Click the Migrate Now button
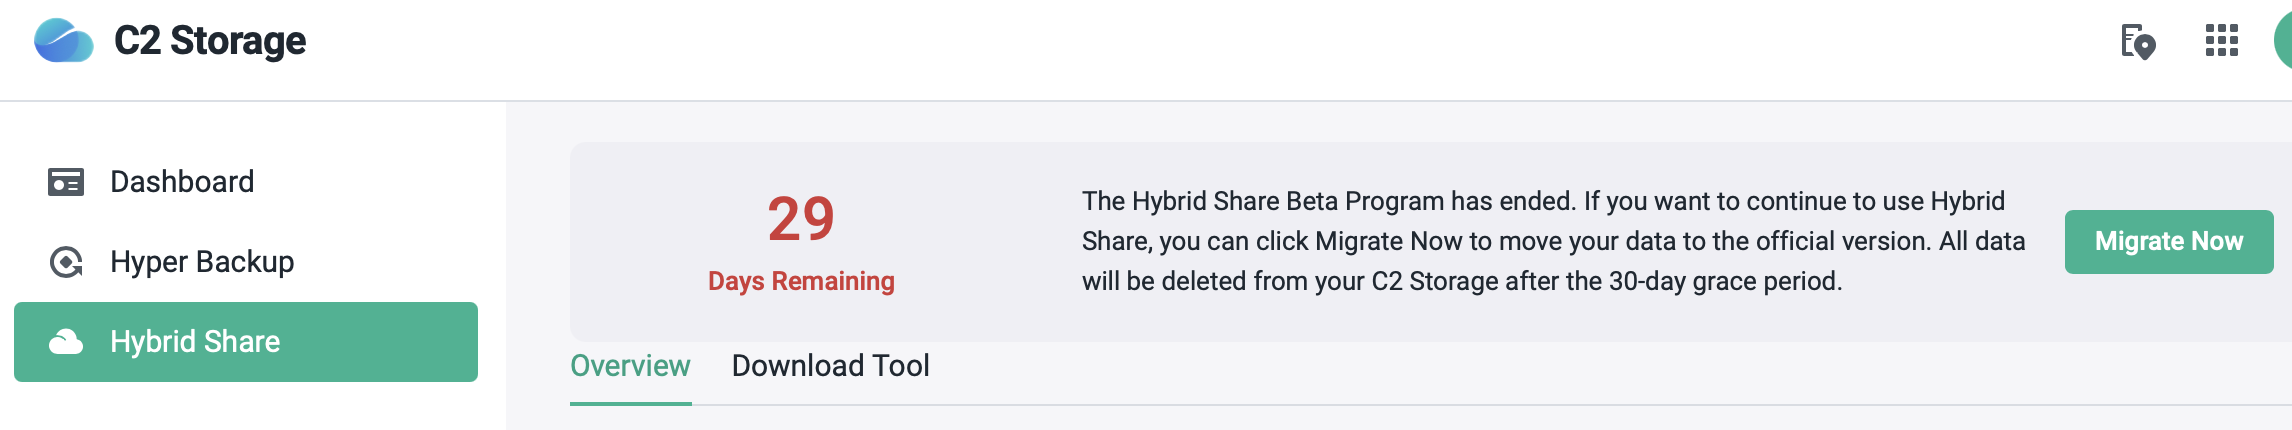Image resolution: width=2292 pixels, height=430 pixels. [2169, 242]
